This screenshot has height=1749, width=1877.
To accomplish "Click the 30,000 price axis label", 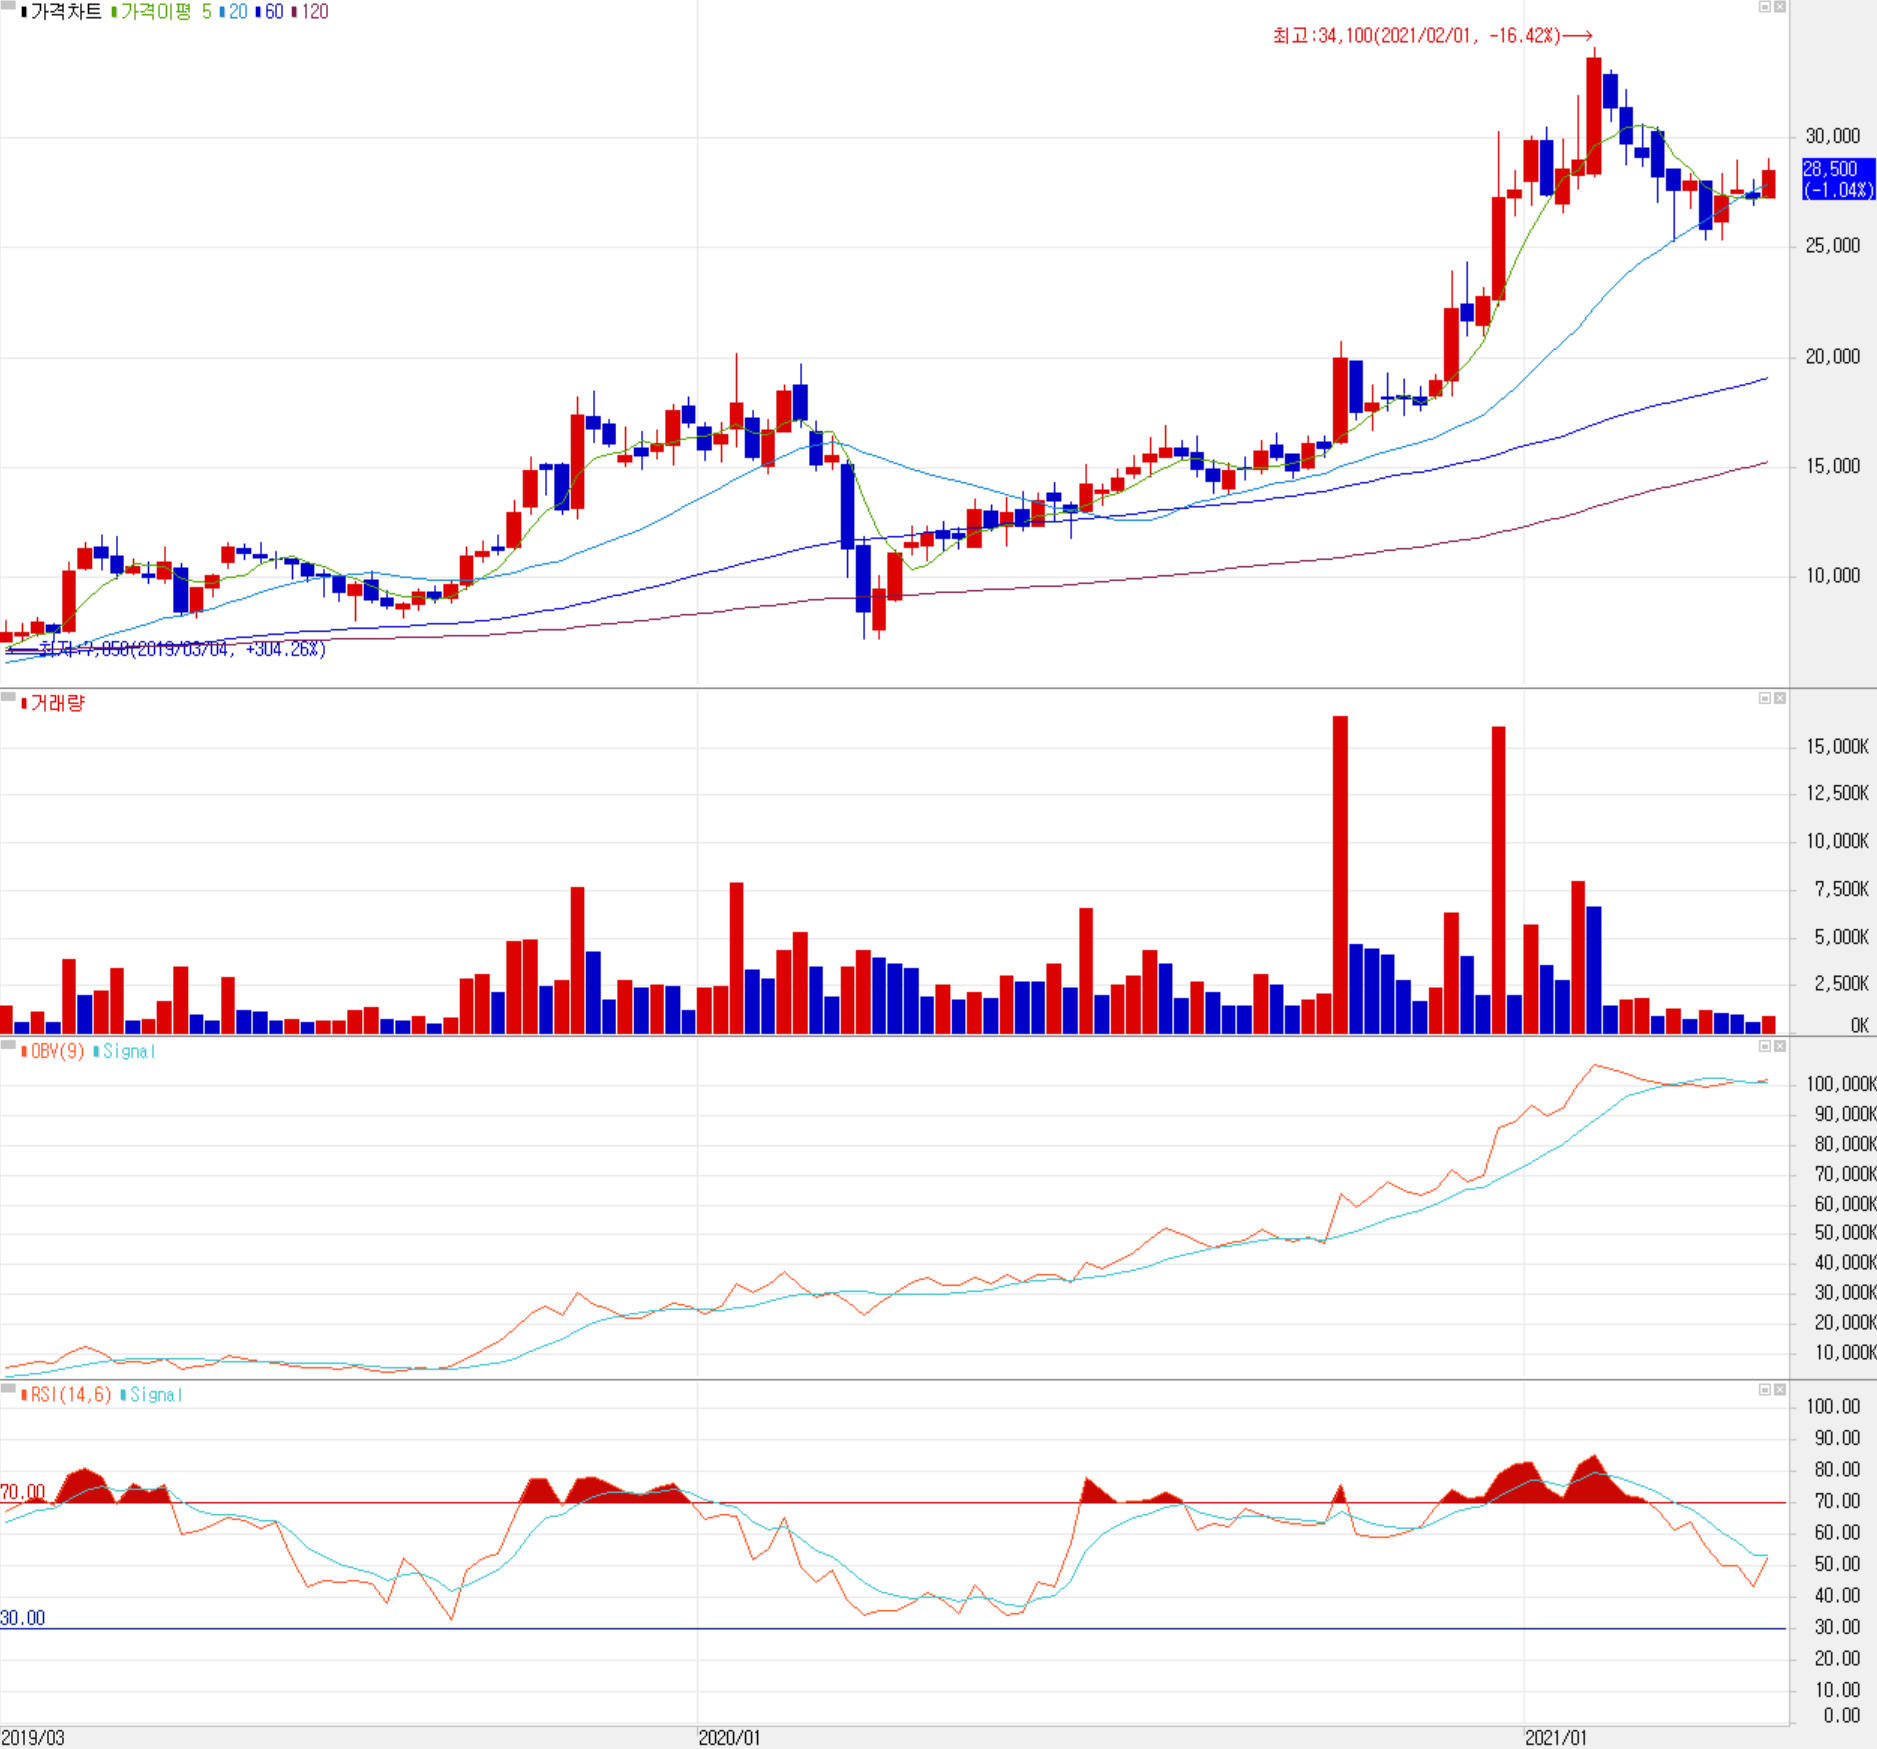I will (x=1832, y=136).
